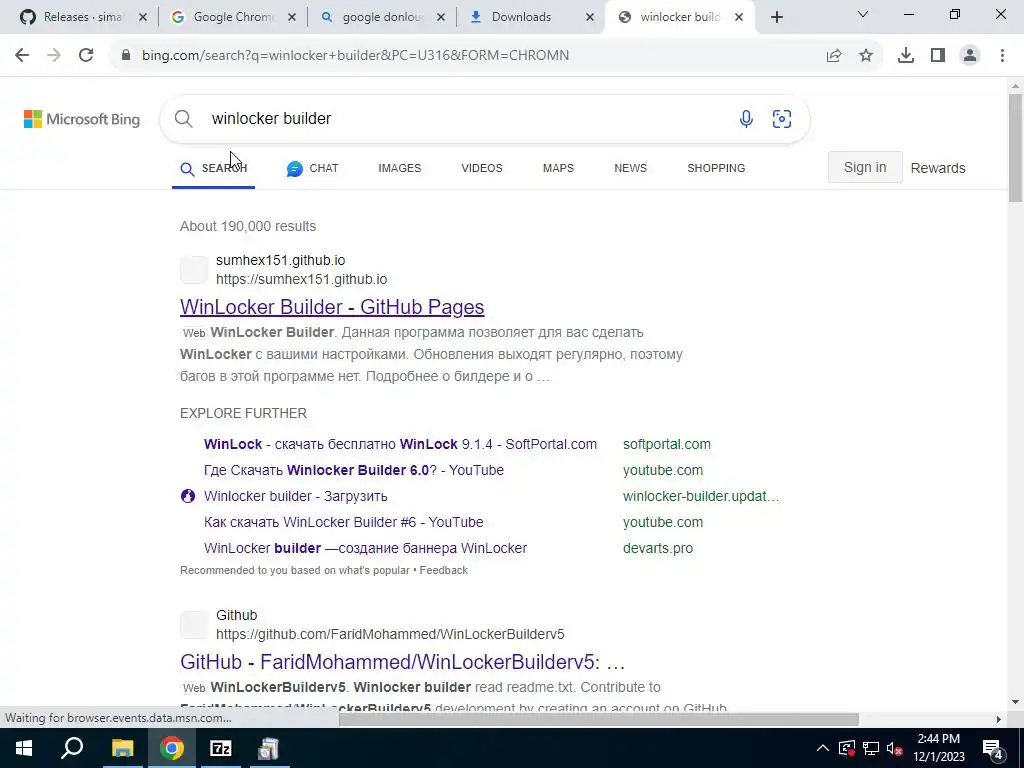Open the Chrome downloads icon in toolbar
The image size is (1024, 768).
pyautogui.click(x=906, y=56)
